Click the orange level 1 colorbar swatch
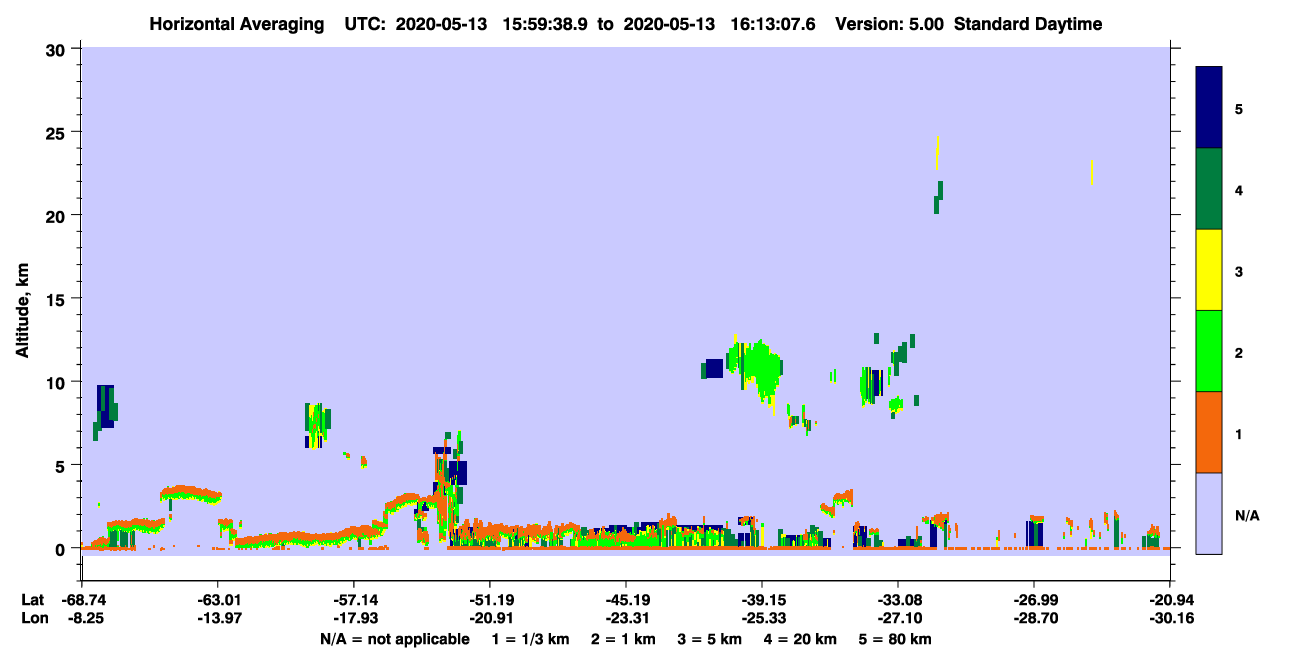Viewport: 1300px width, 667px height. pos(1209,432)
